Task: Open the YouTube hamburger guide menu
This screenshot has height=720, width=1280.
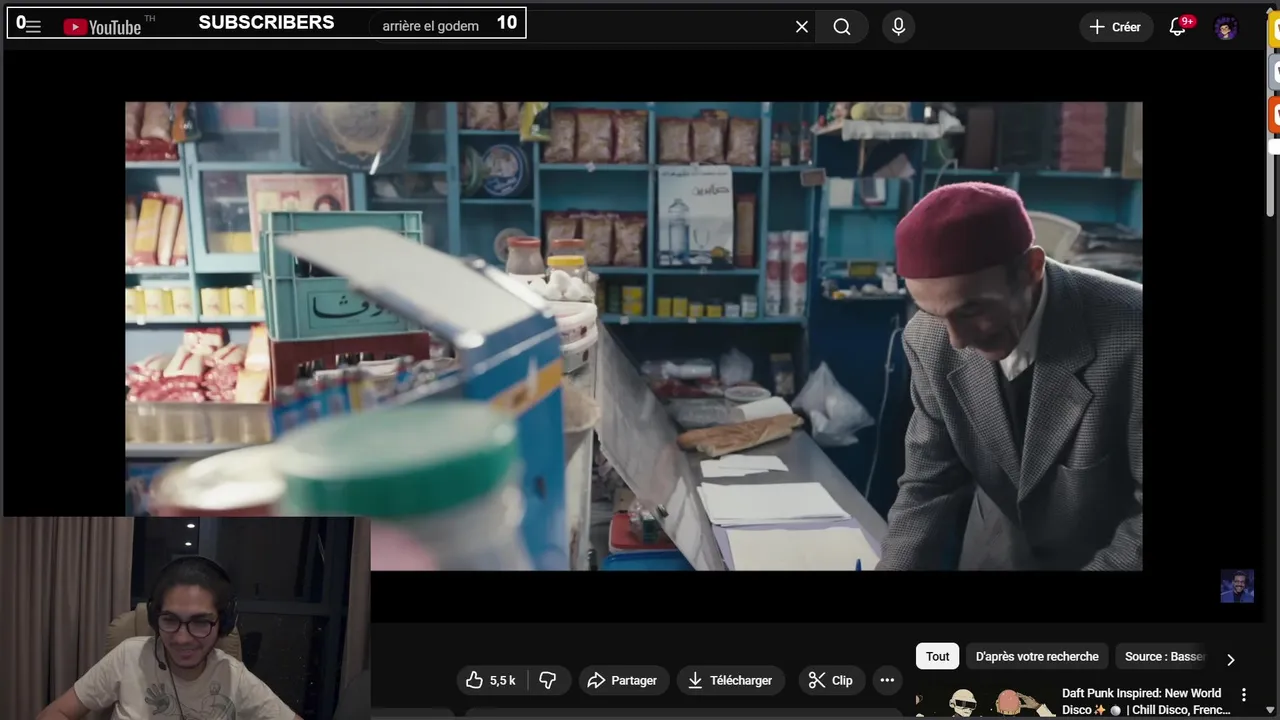Action: click(33, 26)
